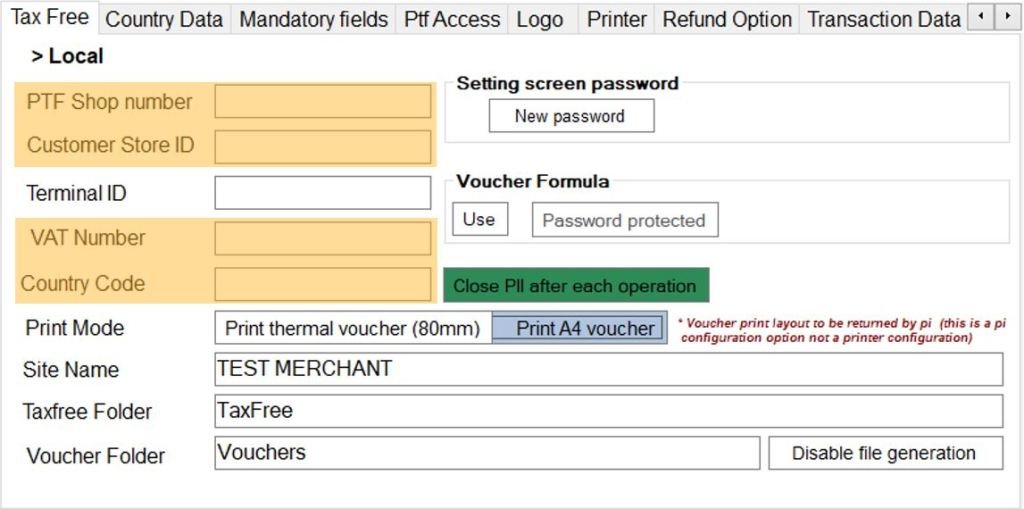This screenshot has width=1024, height=509.
Task: Click the Terminal ID input field
Action: (x=322, y=193)
